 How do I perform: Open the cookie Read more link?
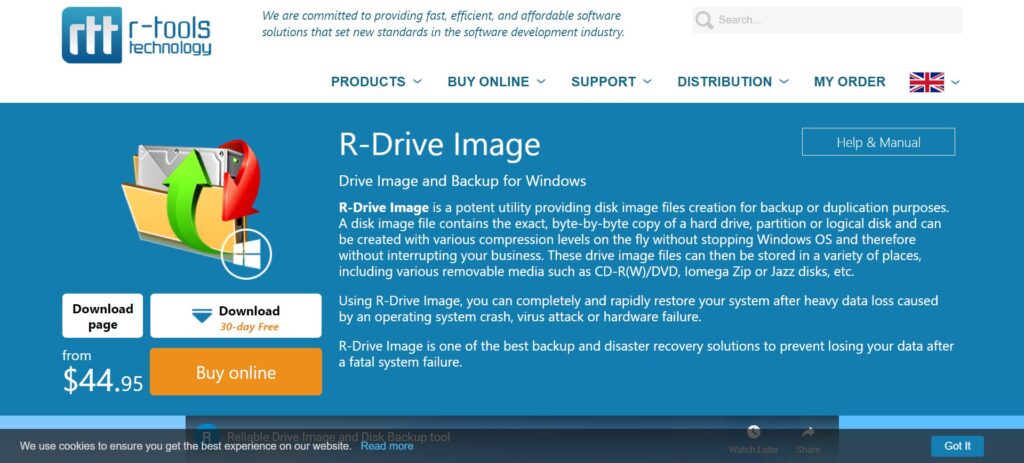(387, 446)
